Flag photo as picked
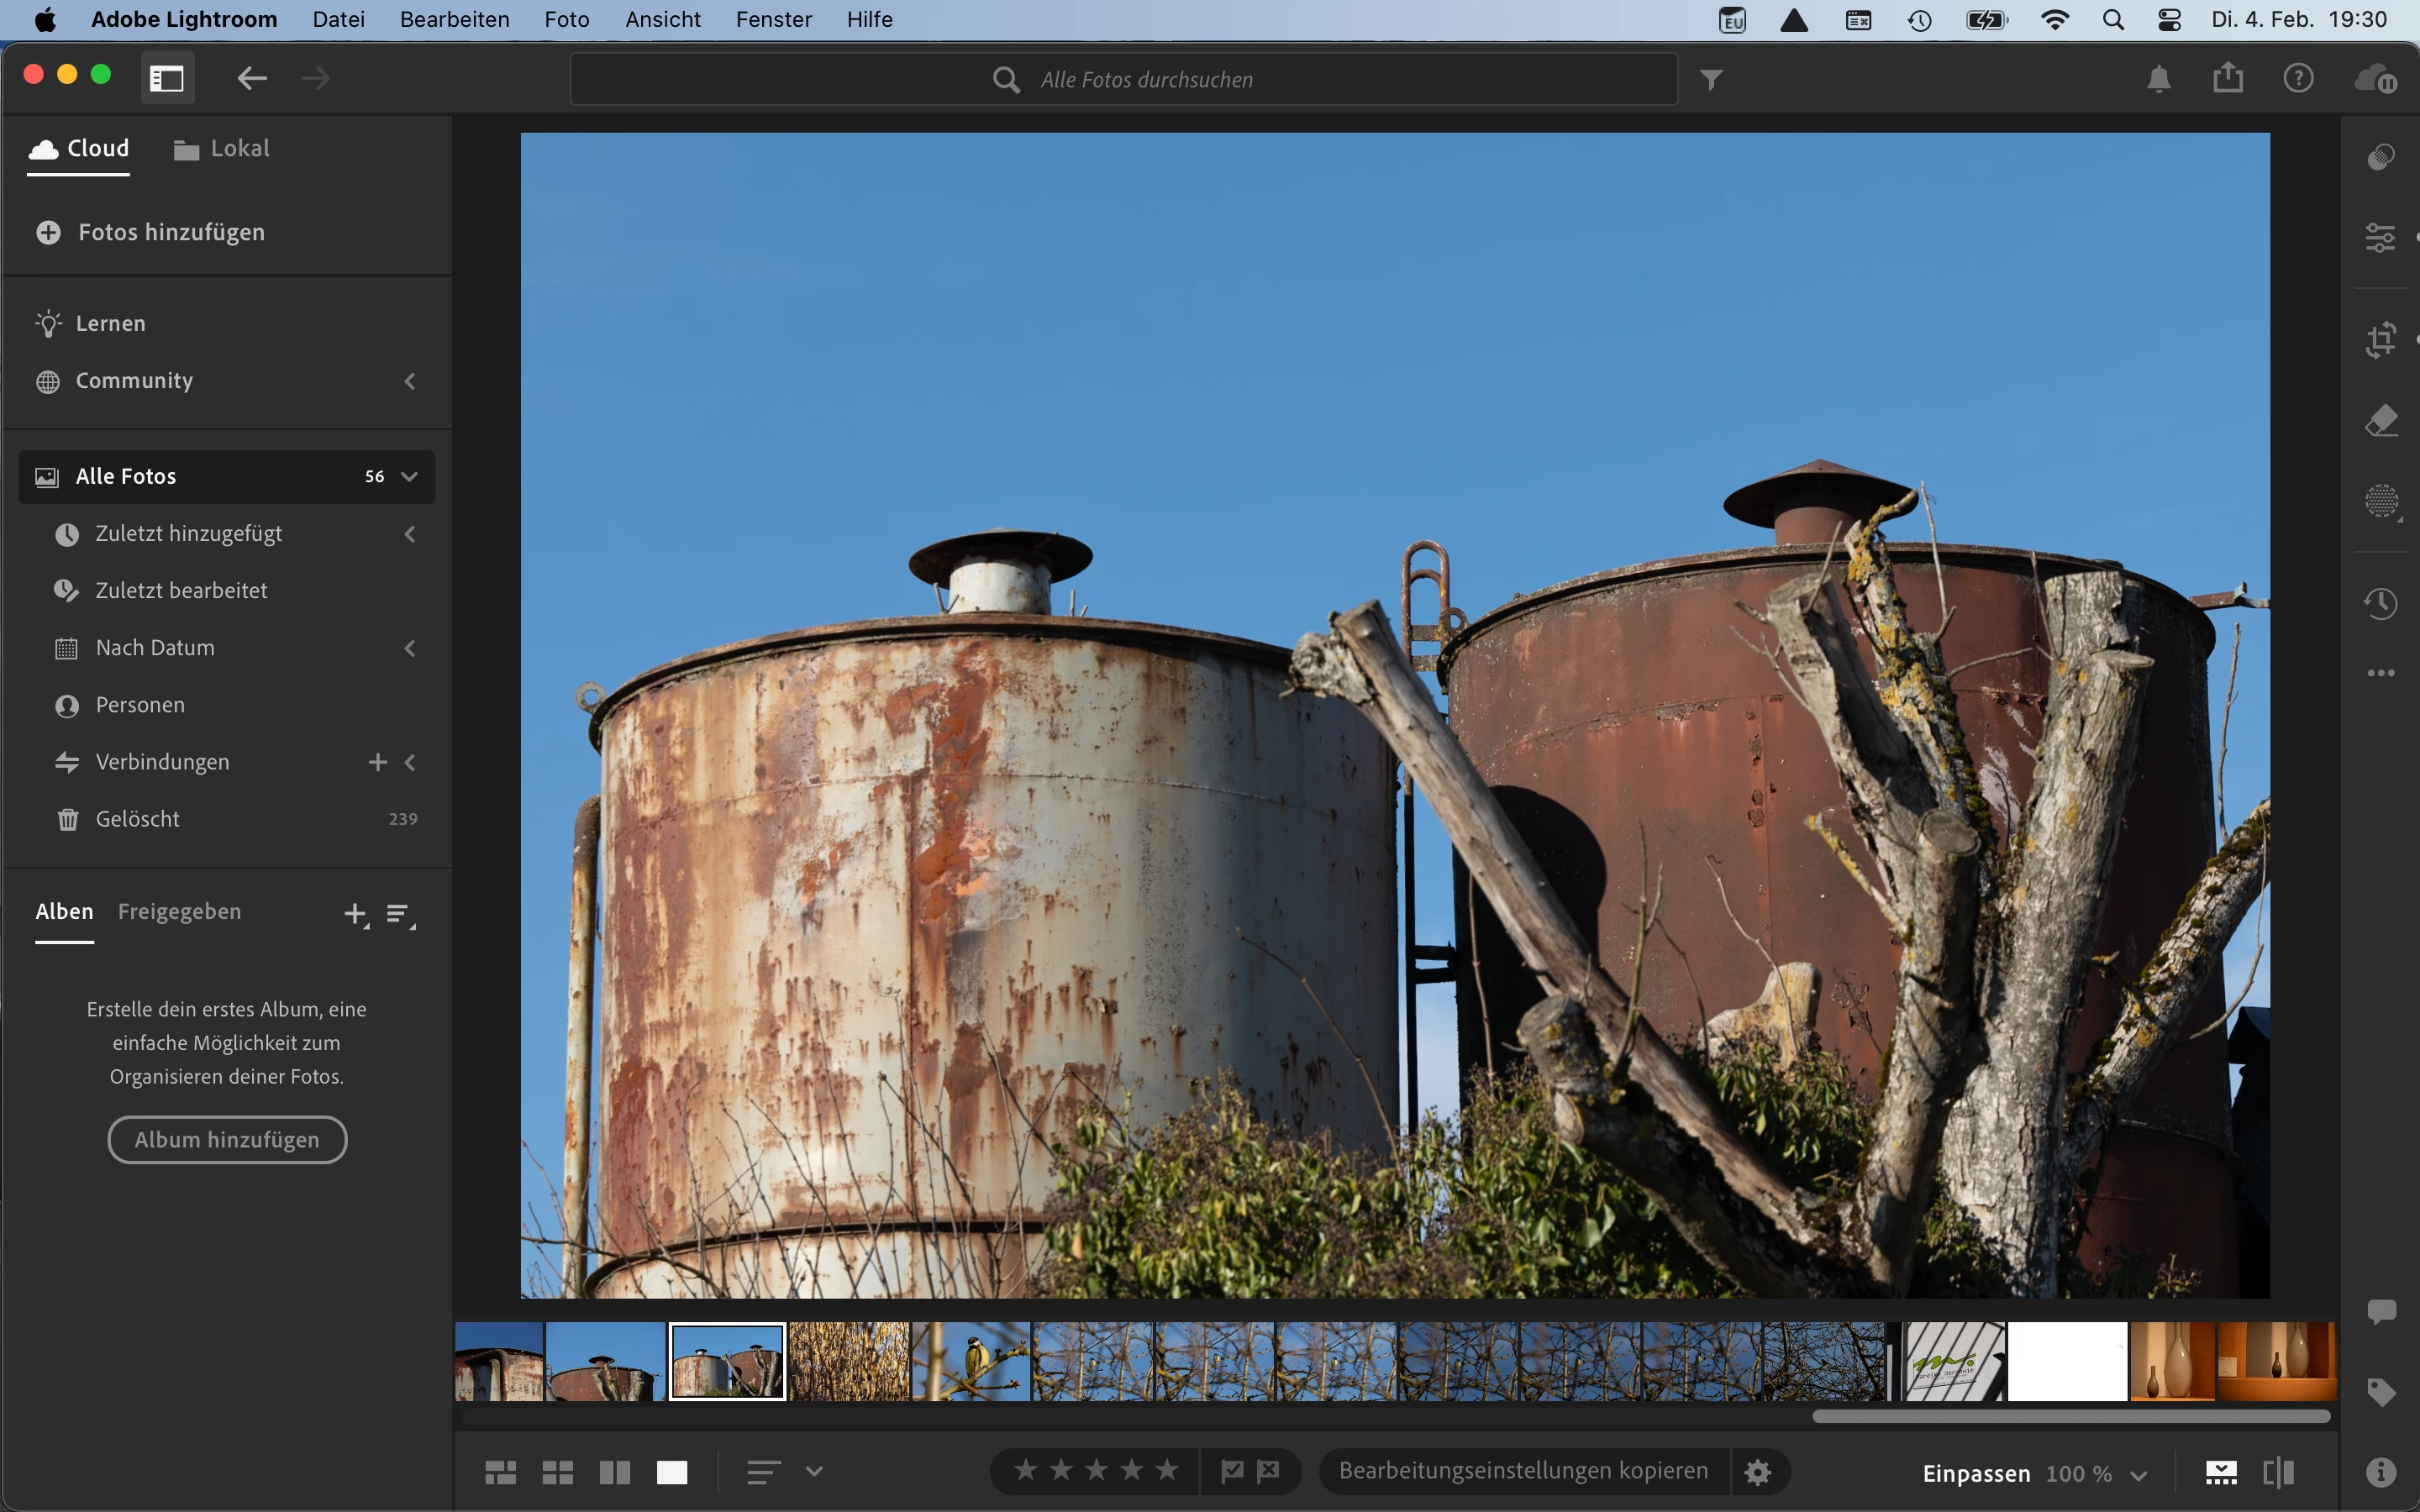Screen dimensions: 2420x1512 tap(1232, 1470)
